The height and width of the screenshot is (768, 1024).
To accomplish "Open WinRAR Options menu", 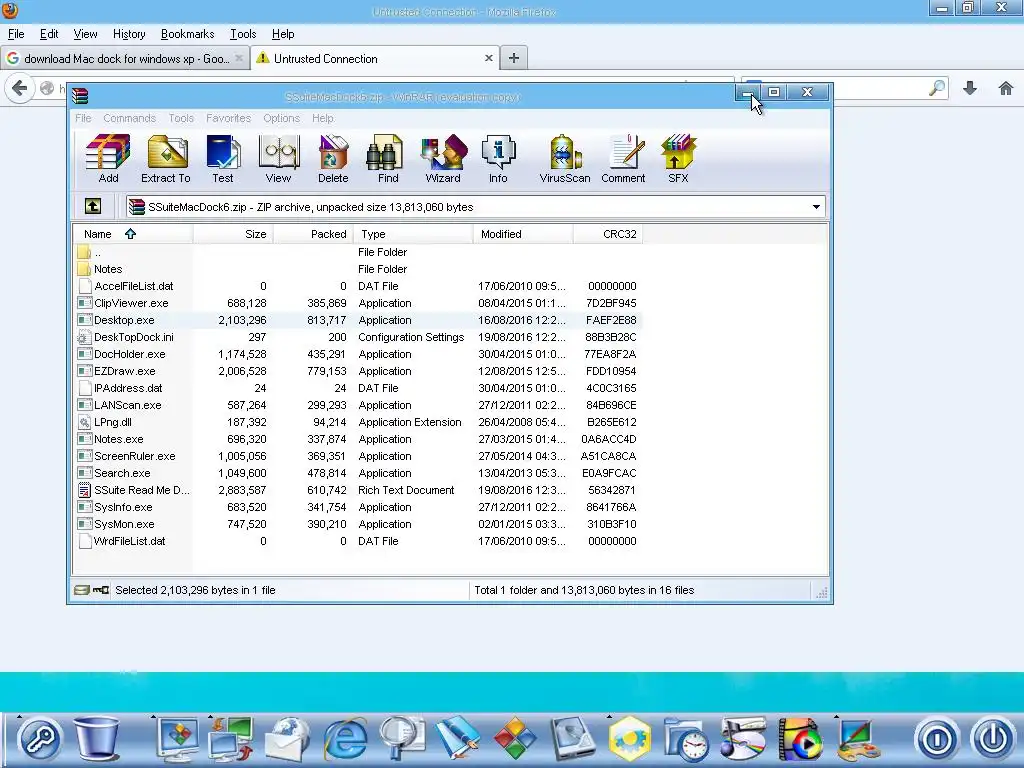I will [x=281, y=118].
